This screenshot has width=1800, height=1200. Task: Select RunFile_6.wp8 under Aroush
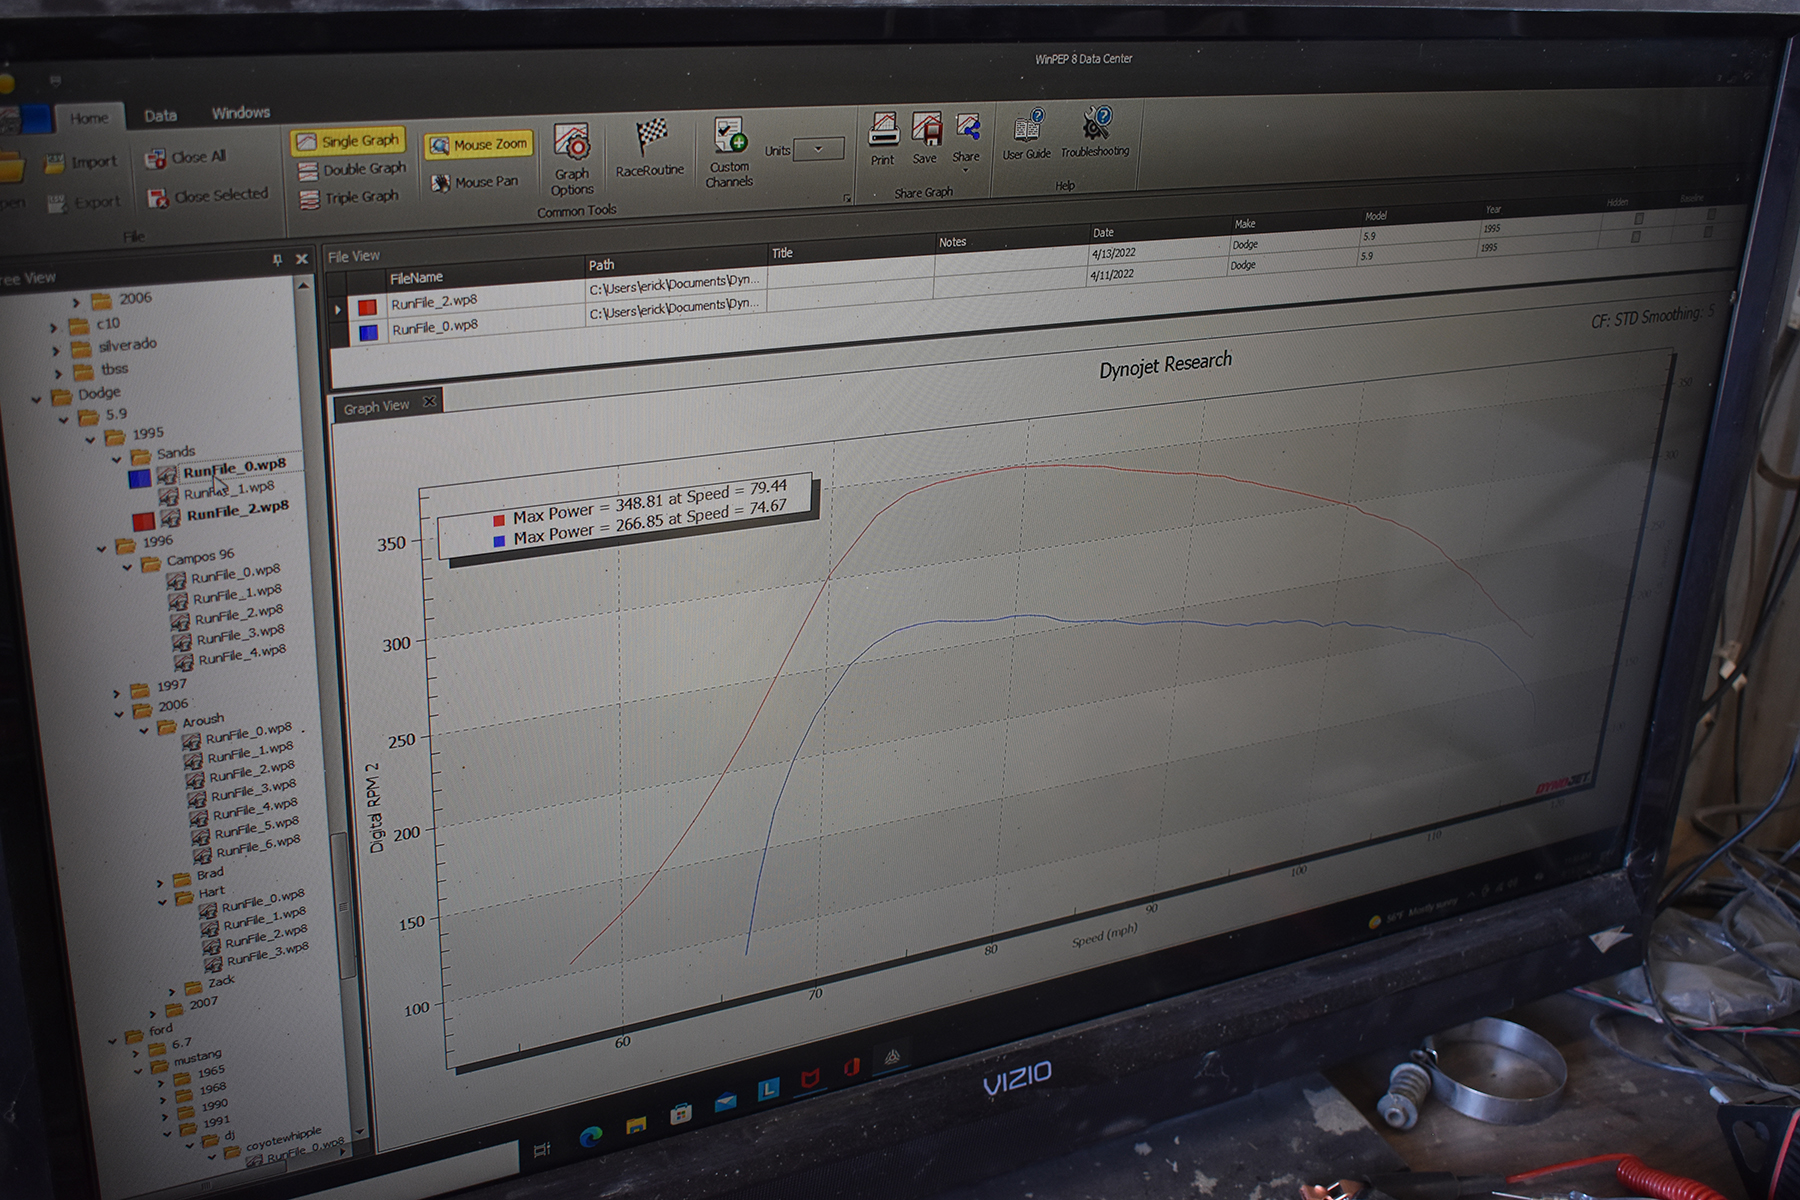(x=258, y=847)
